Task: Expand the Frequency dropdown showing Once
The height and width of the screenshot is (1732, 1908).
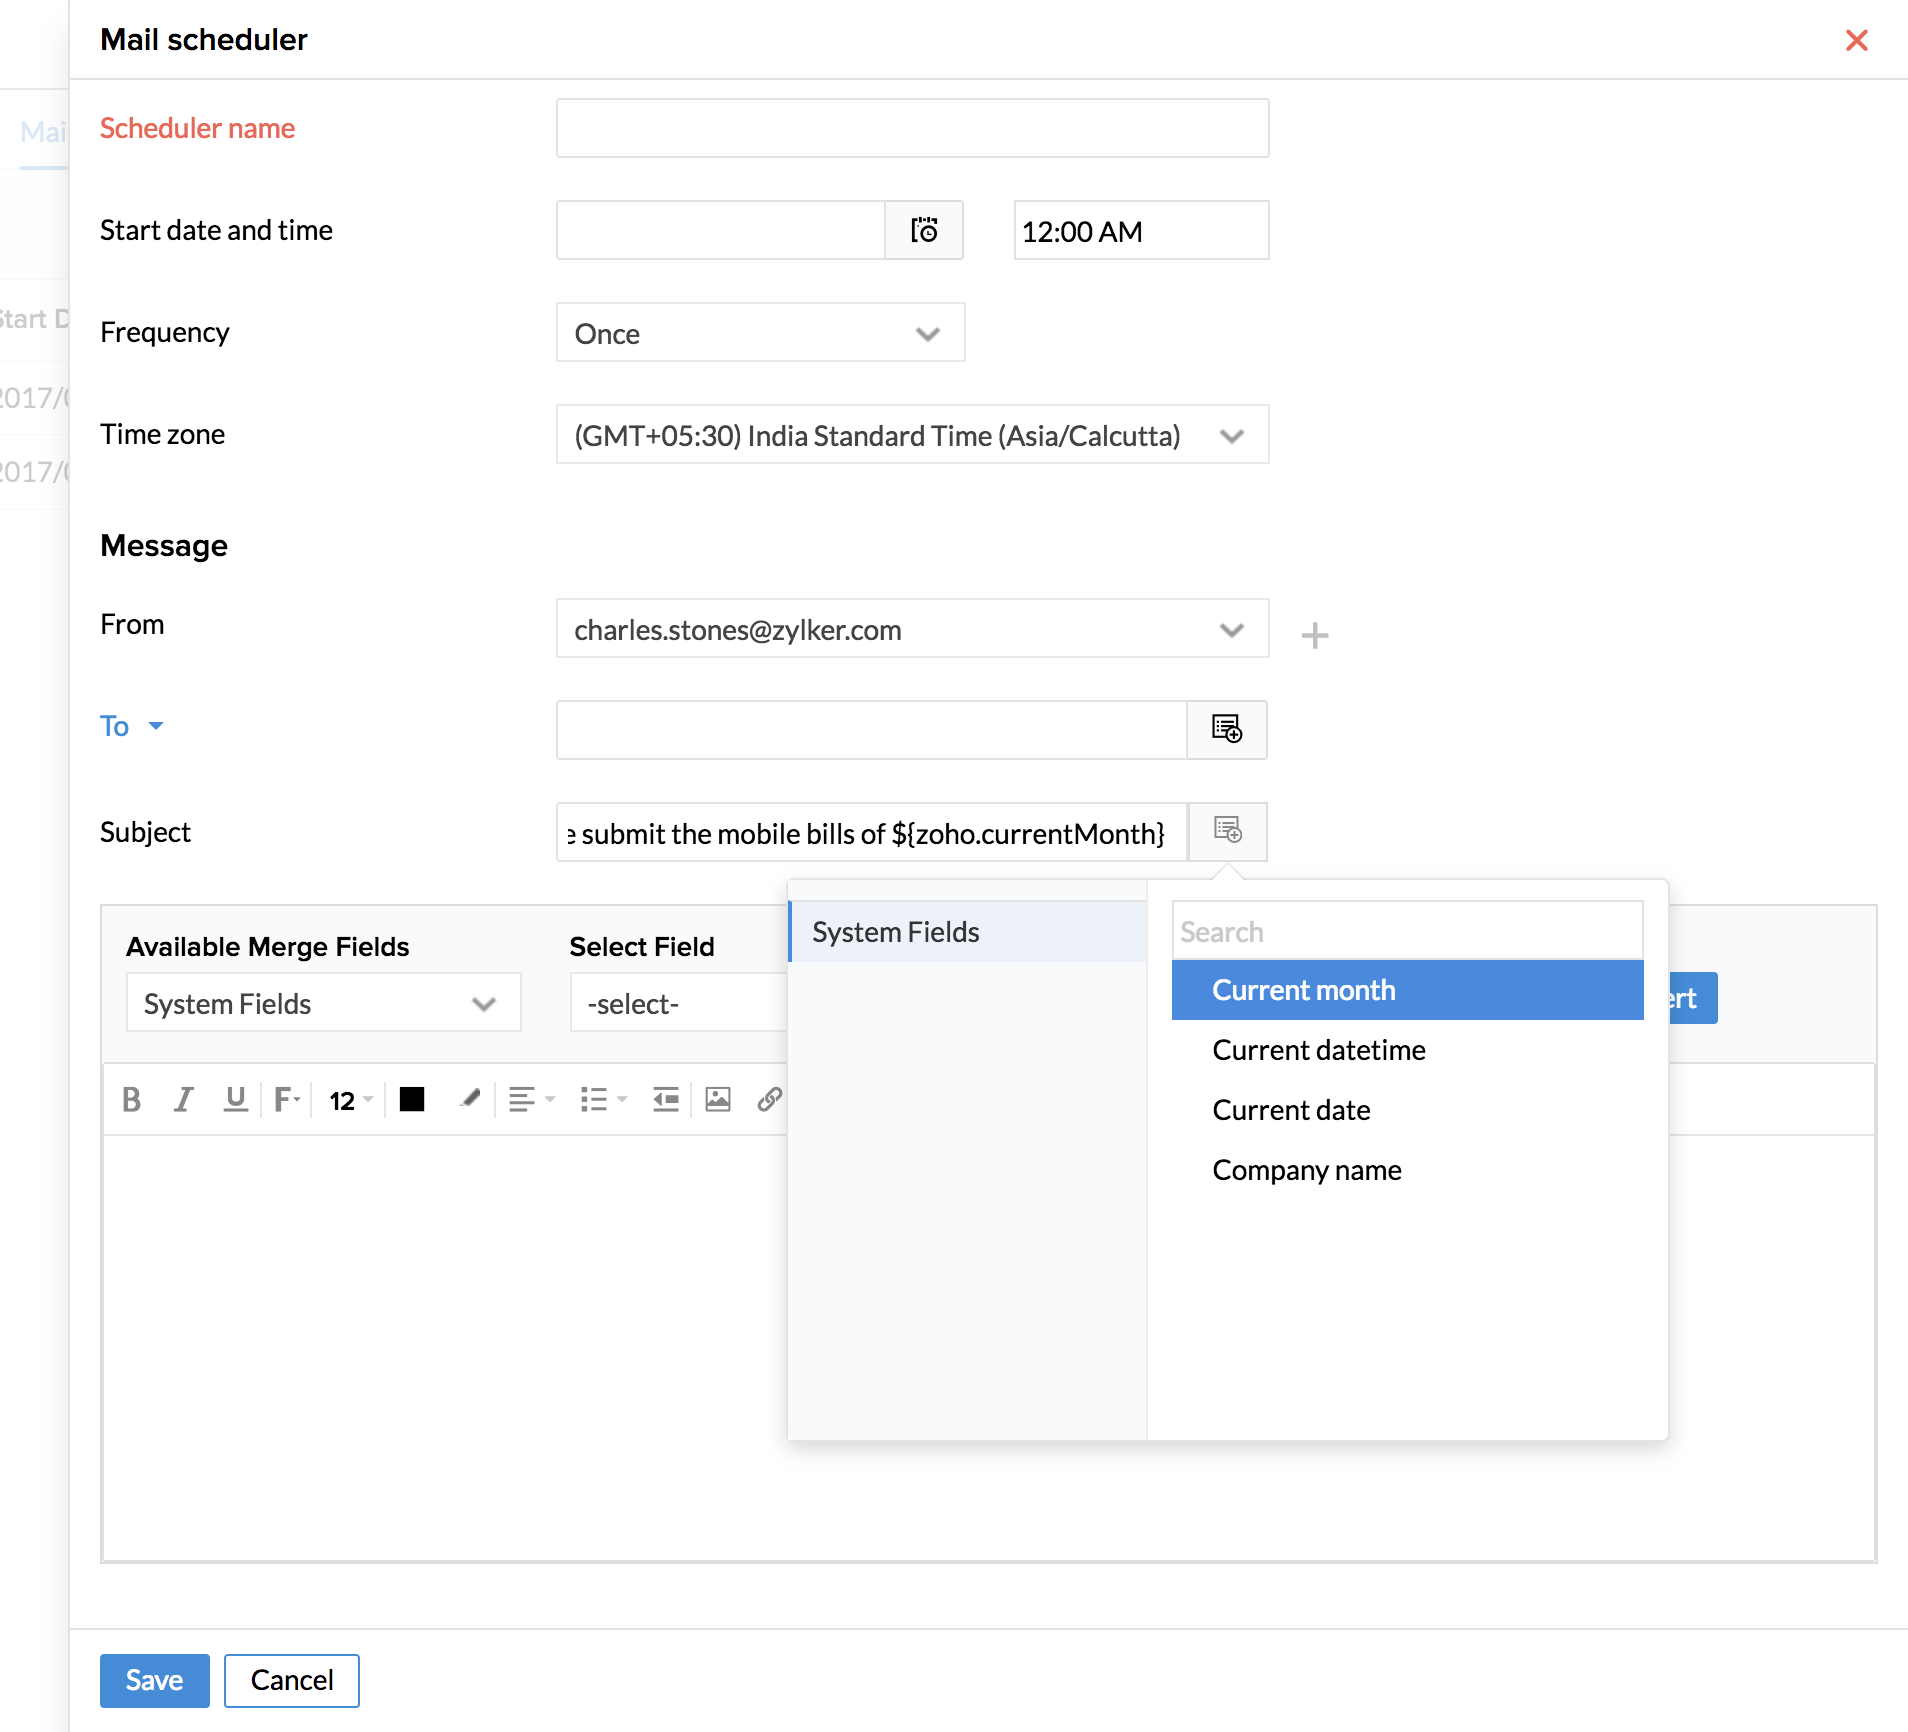Action: coord(760,333)
